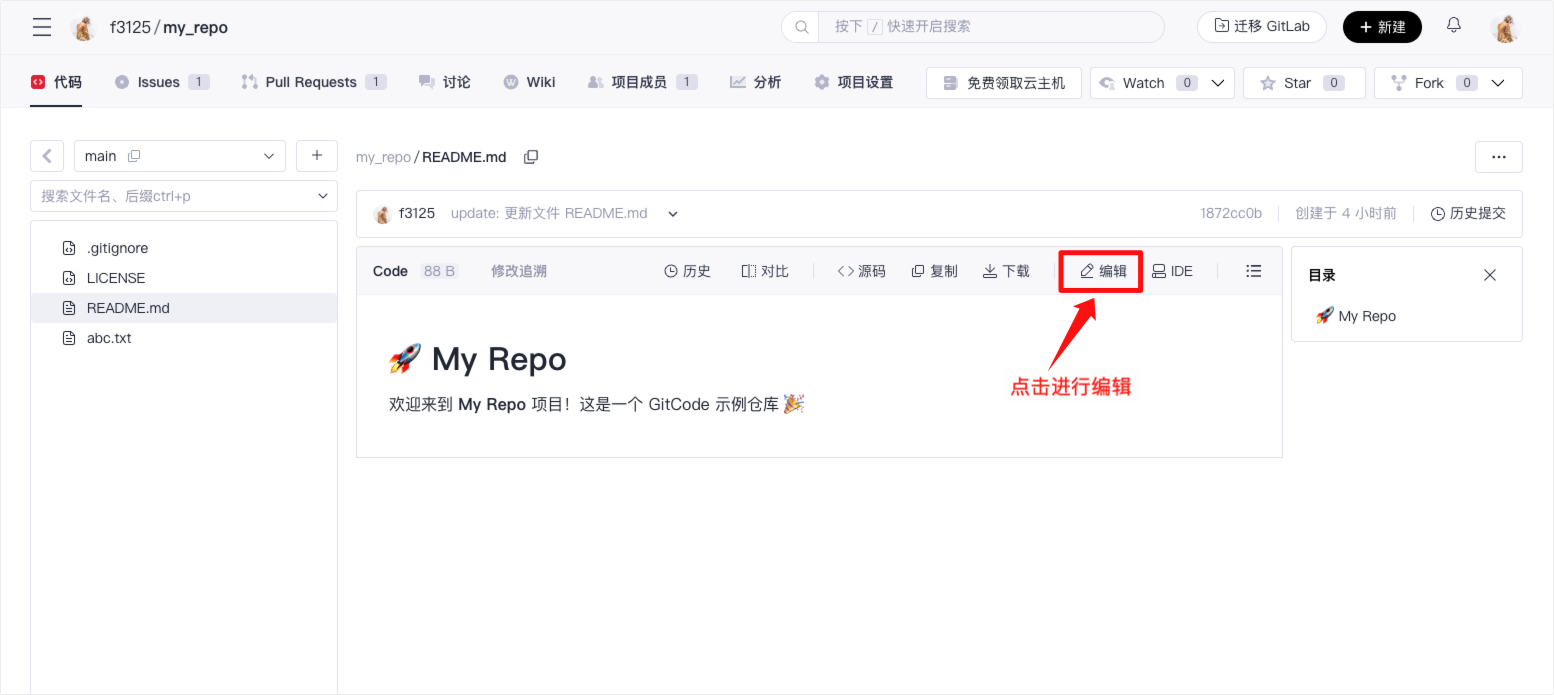Star this repository
1554x695 pixels.
(1297, 83)
